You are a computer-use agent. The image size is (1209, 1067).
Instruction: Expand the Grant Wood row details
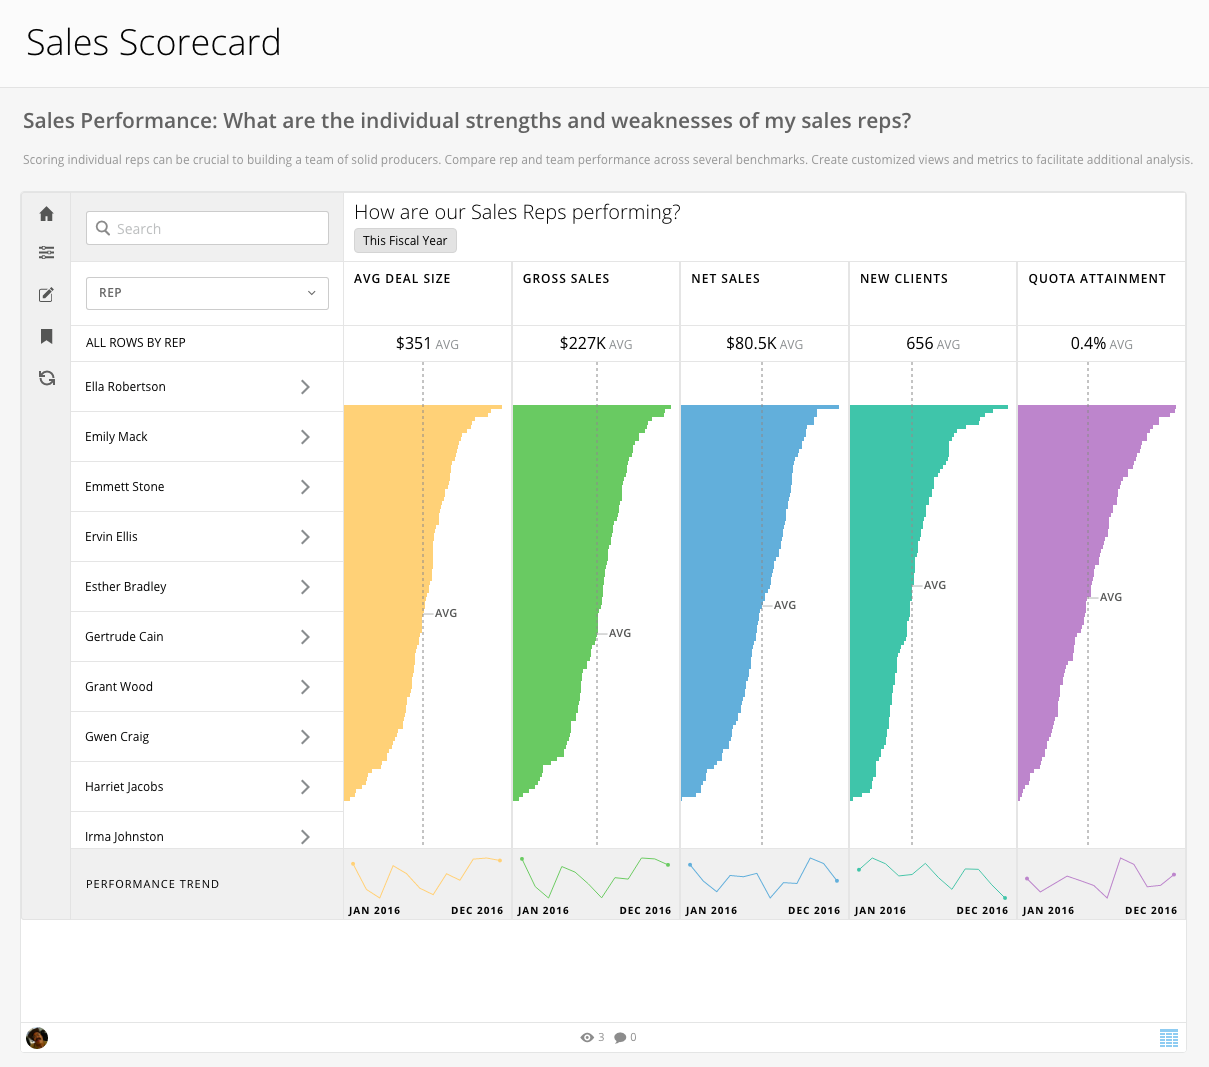305,686
